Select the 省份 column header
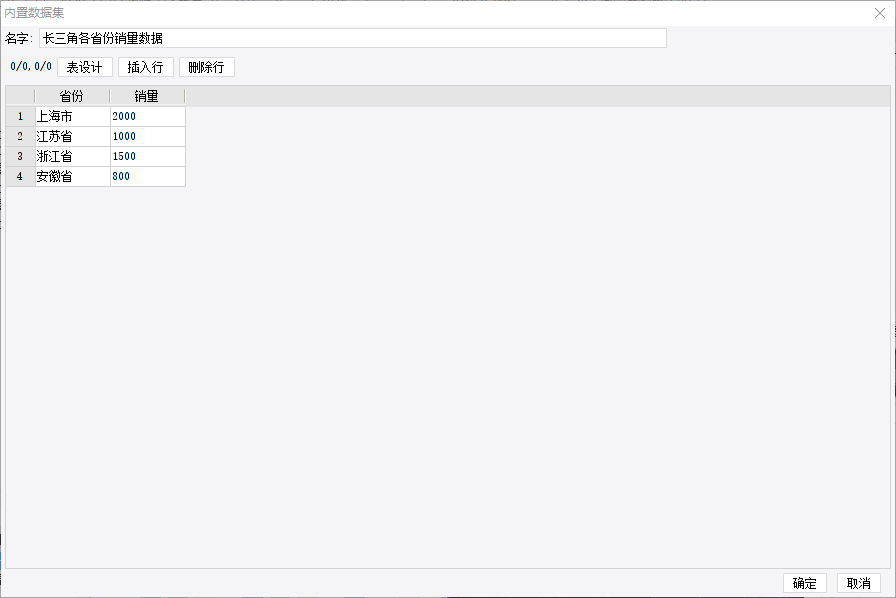896x598 pixels. click(x=72, y=96)
